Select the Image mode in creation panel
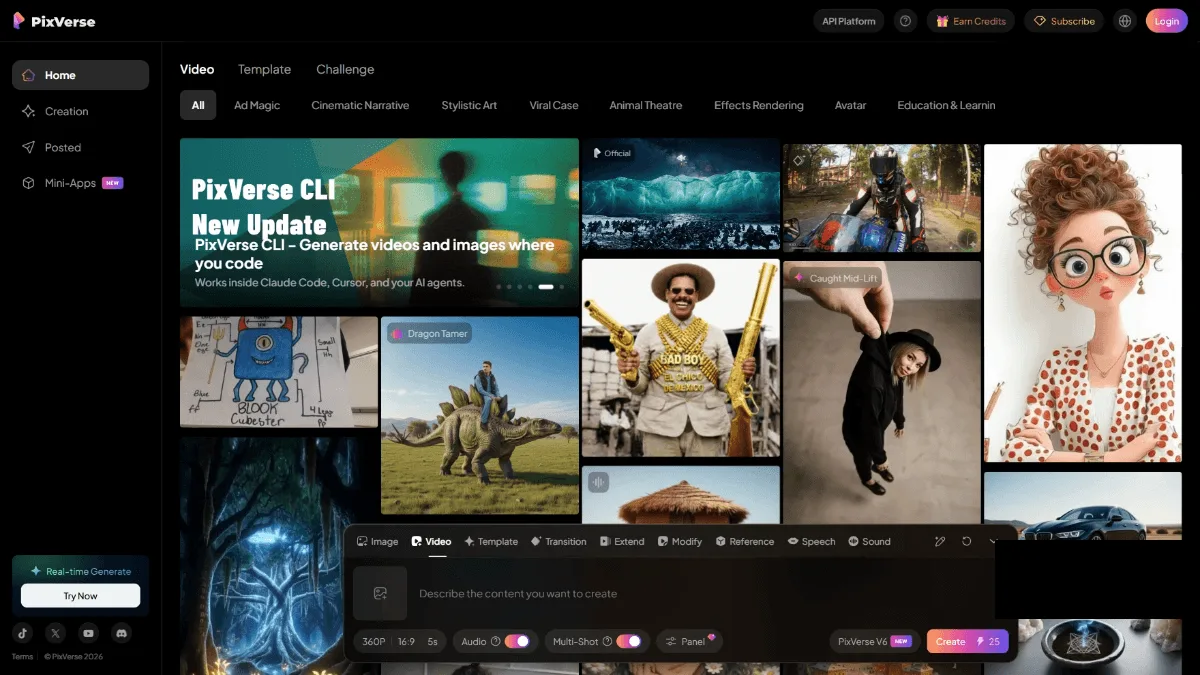 pyautogui.click(x=377, y=541)
